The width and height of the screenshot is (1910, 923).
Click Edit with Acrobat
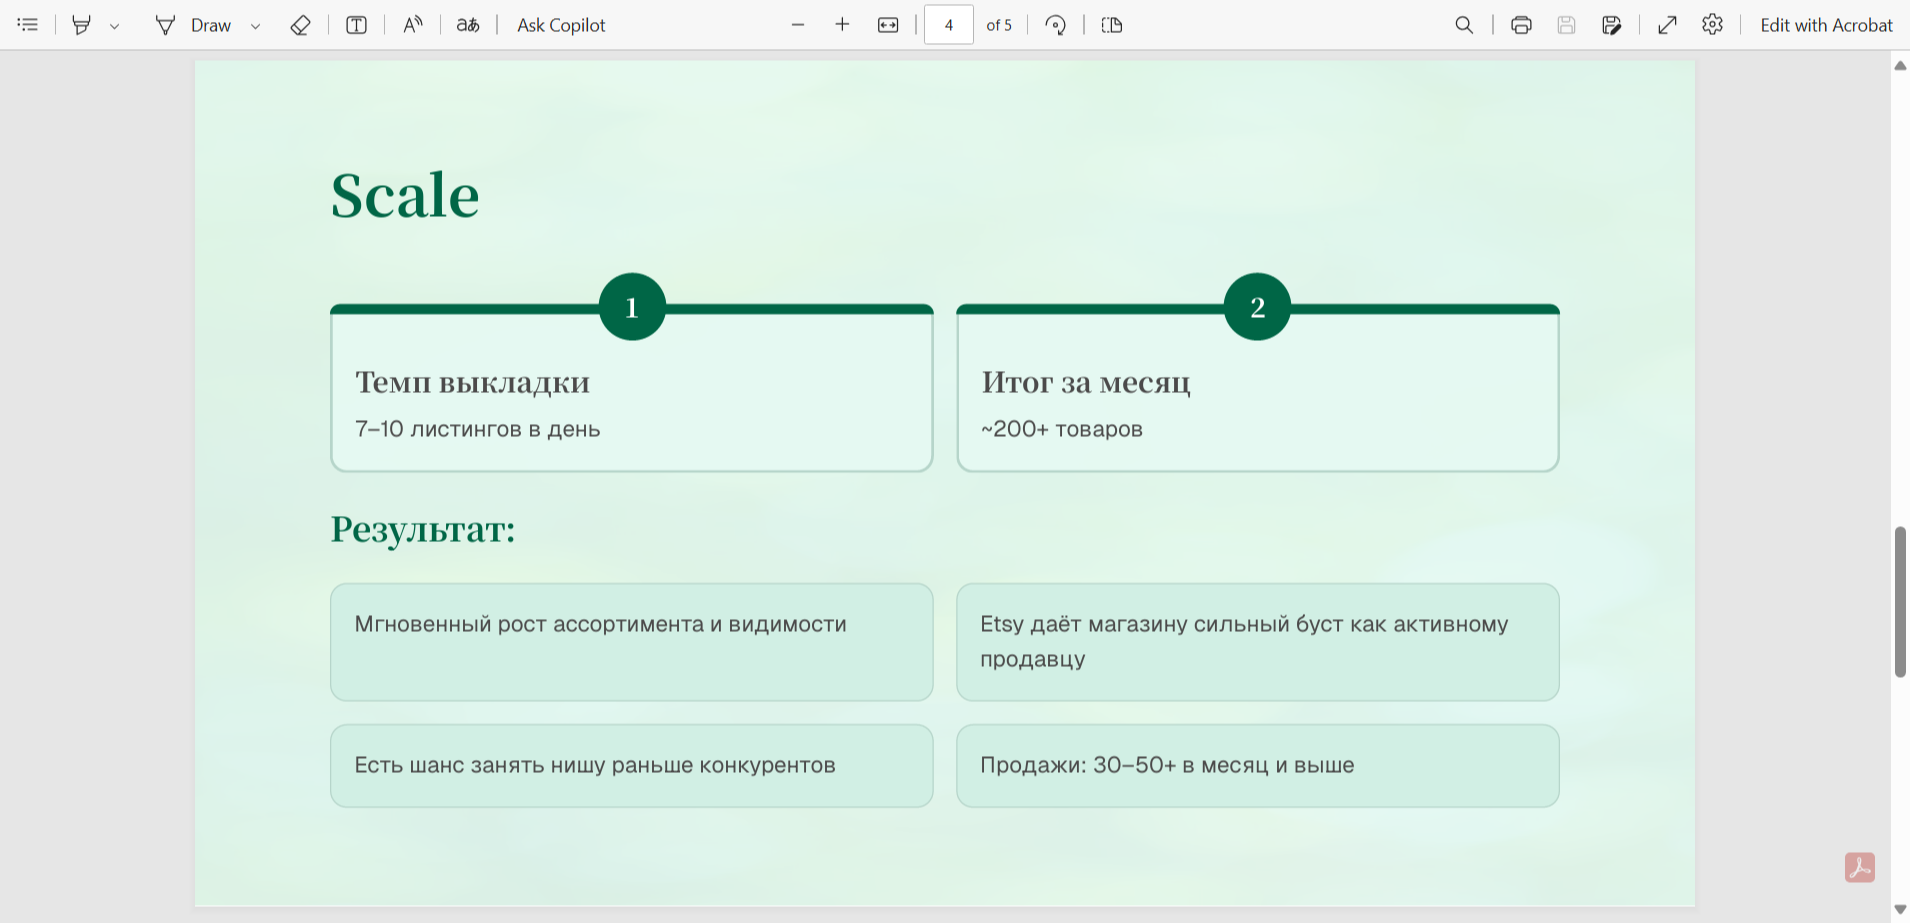tap(1826, 25)
